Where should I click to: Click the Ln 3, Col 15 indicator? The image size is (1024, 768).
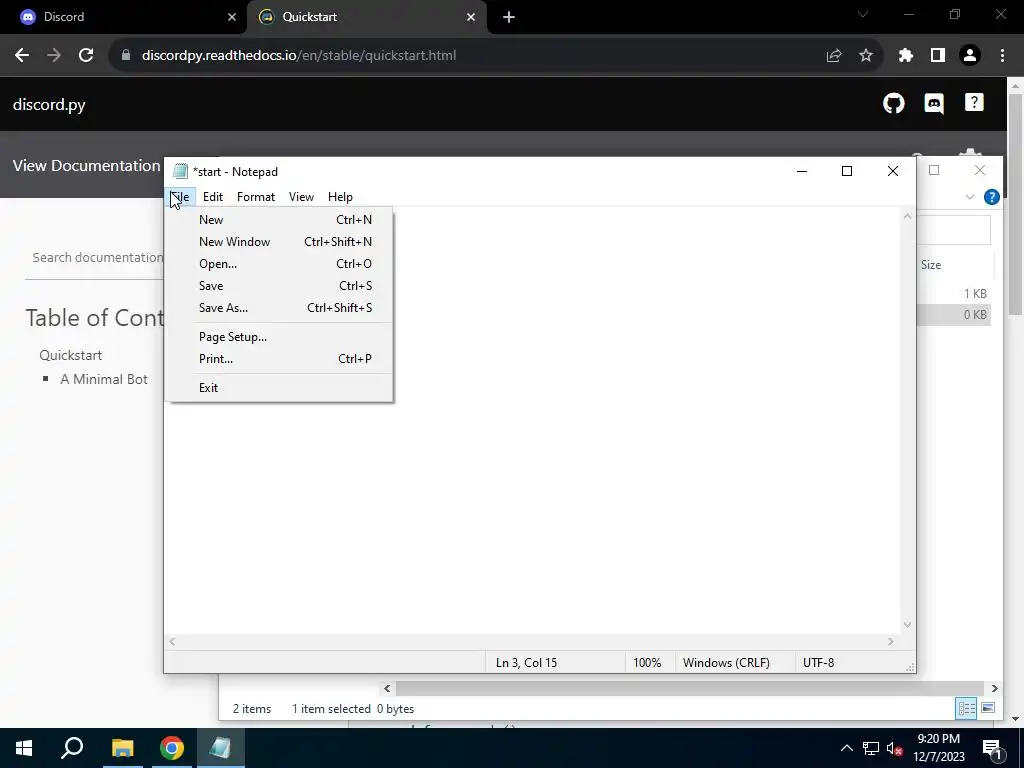(526, 663)
